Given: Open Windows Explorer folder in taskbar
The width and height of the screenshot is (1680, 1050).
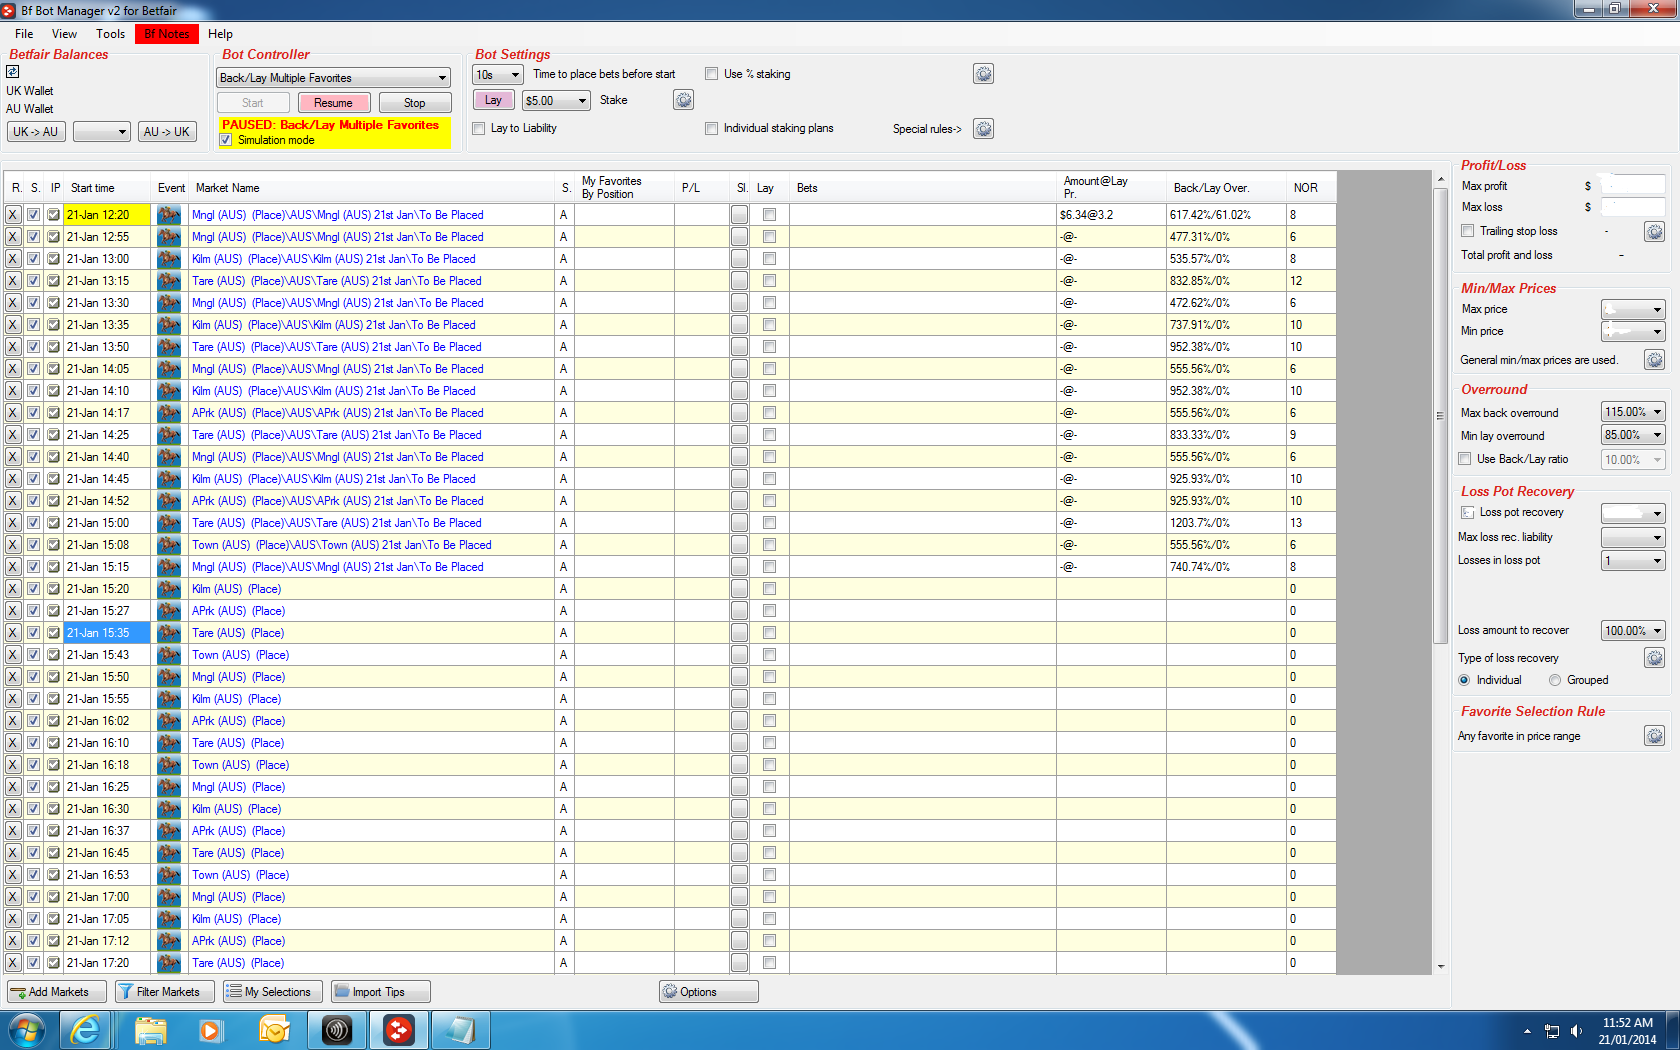Looking at the screenshot, I should 150,1030.
